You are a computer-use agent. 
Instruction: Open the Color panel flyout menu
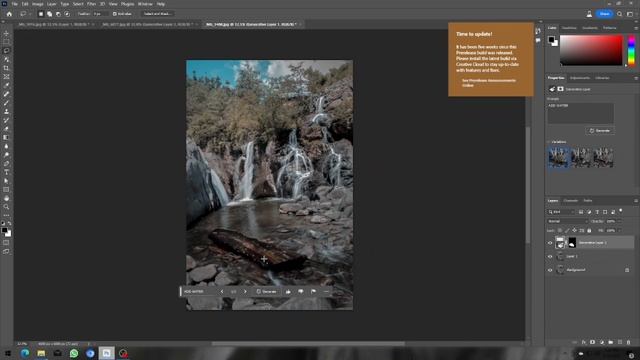tap(636, 28)
